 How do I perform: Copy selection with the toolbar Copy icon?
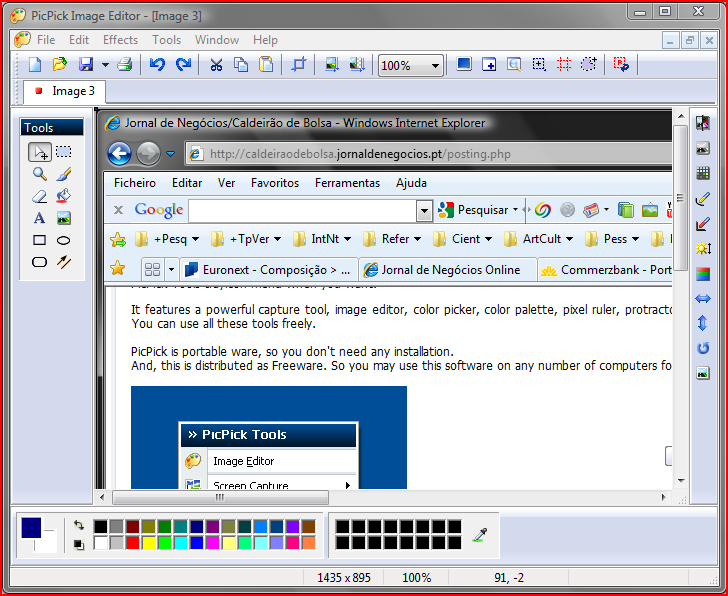240,65
